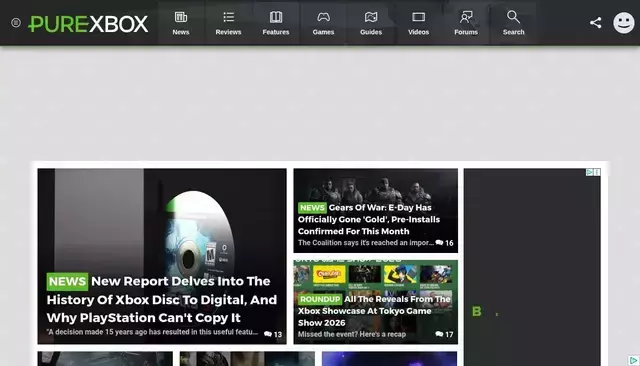The image size is (640, 366).
Task: Click the green NEWS tag on the Gears article
Action: coord(312,208)
